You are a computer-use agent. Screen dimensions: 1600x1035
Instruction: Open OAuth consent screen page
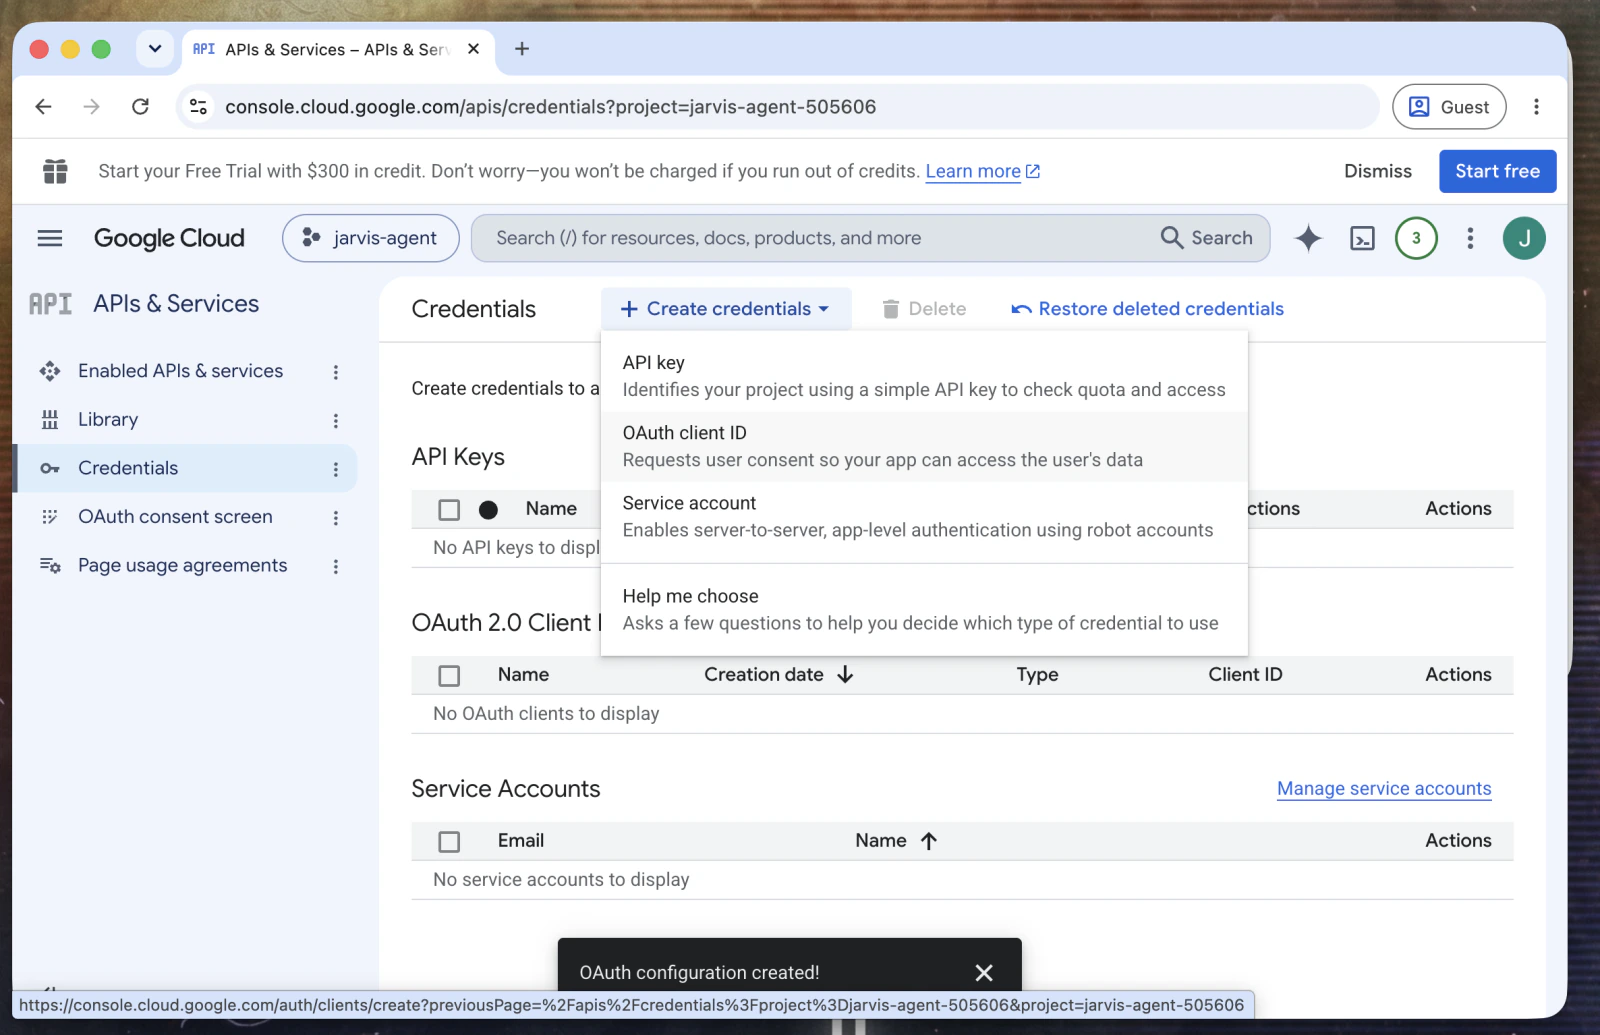tap(175, 517)
